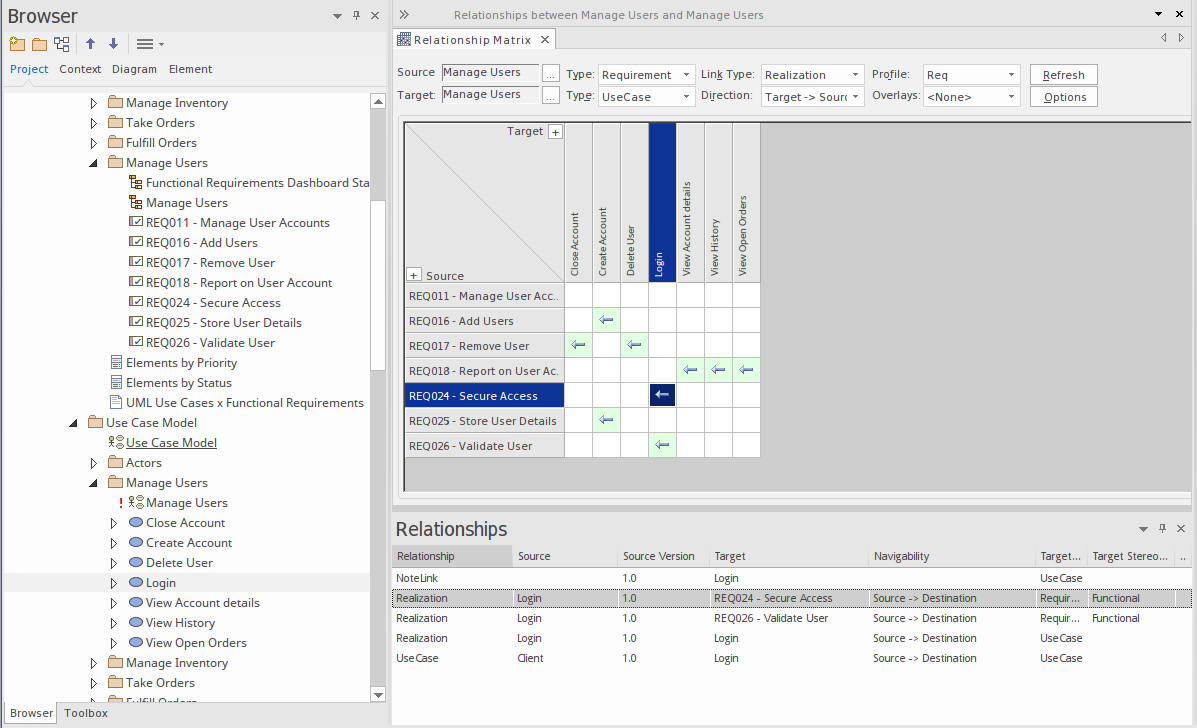Switch to the Project tab

pos(29,69)
